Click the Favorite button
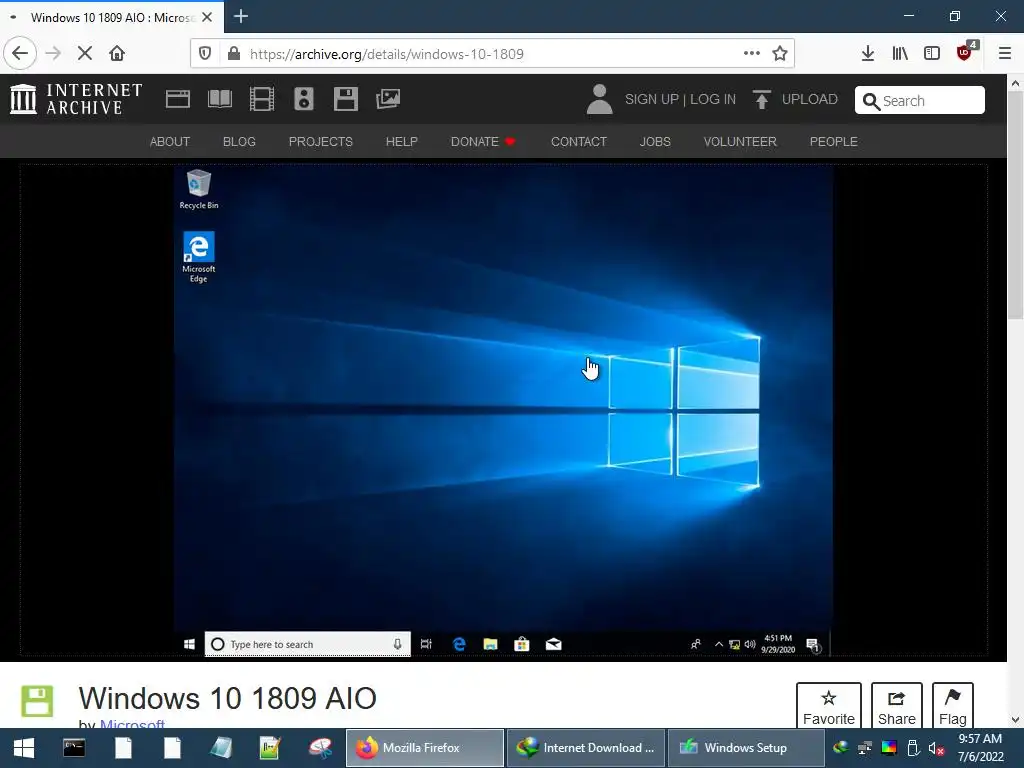 click(x=829, y=706)
